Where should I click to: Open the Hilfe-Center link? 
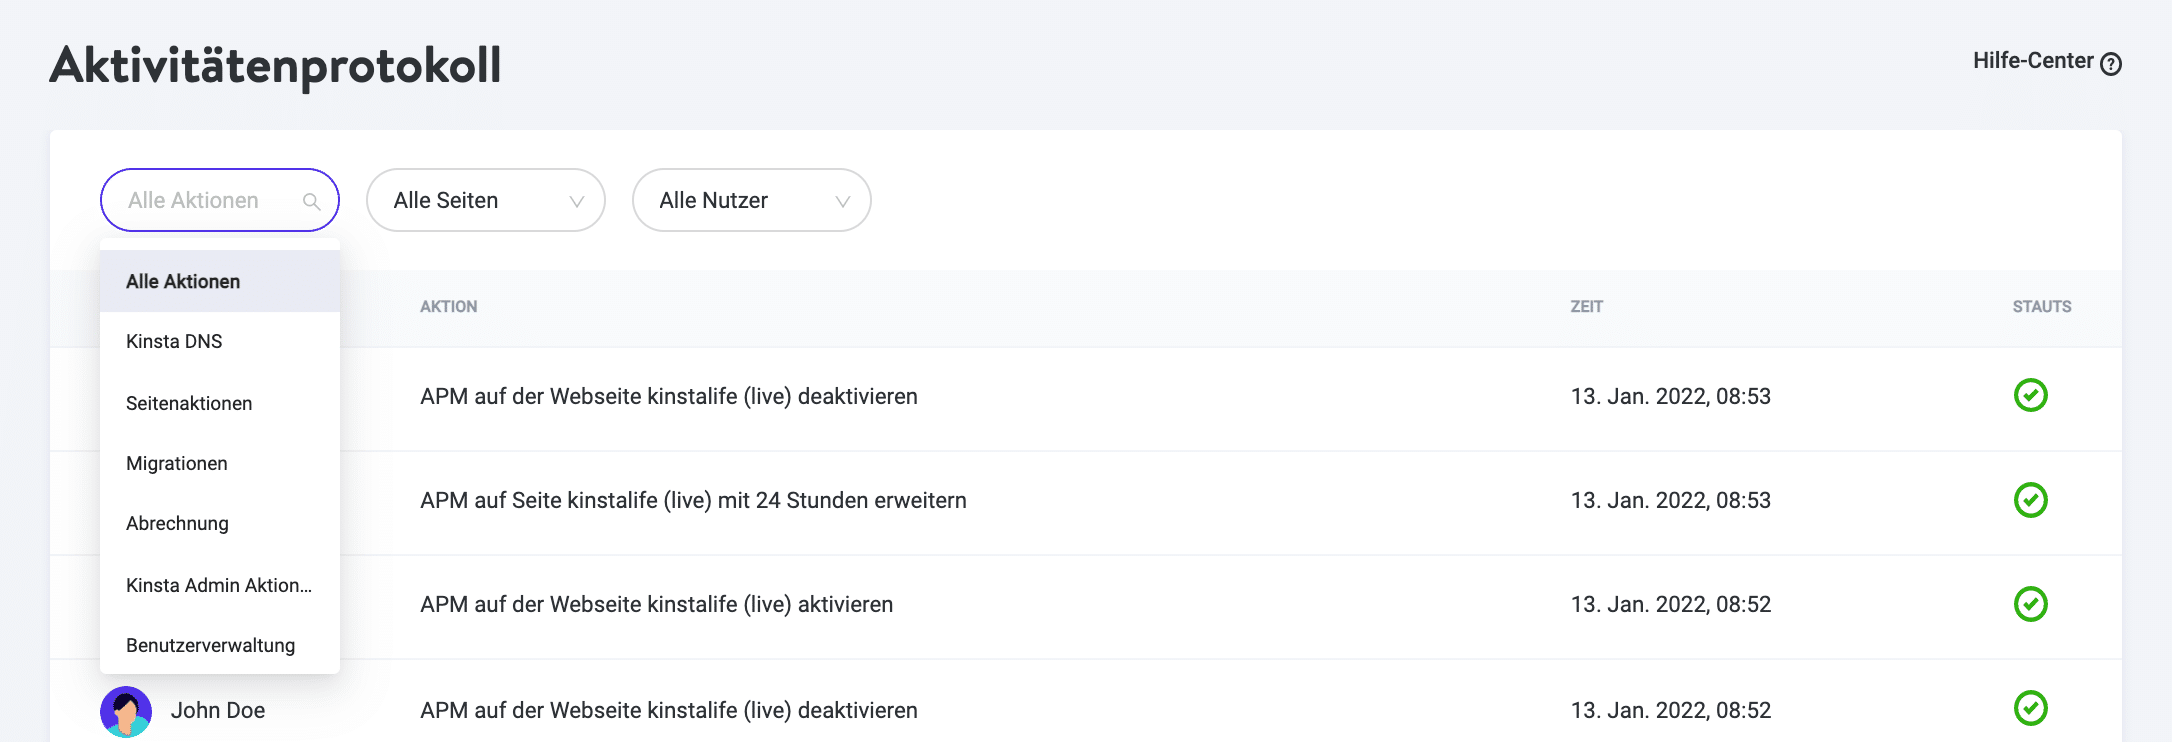pos(2032,61)
